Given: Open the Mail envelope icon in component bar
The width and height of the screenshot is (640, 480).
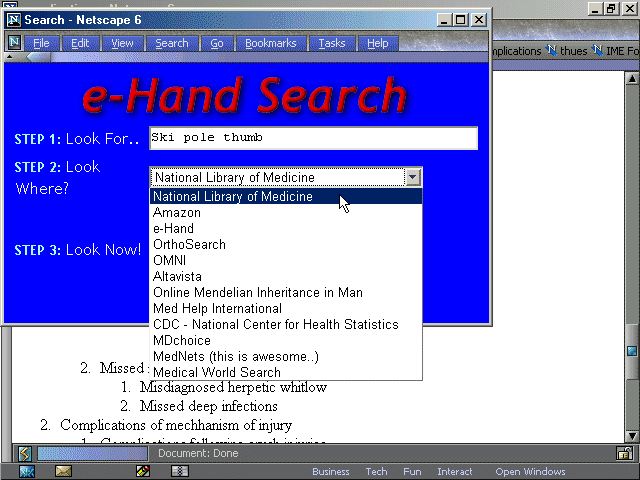Looking at the screenshot, I should click(x=63, y=471).
